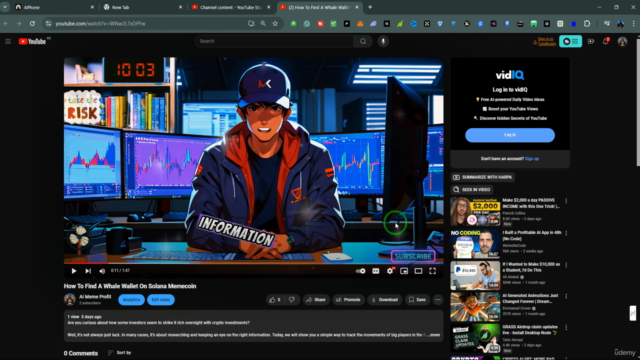Click the browser address bar URL
Screen dimensions: 640x360
coord(100,24)
